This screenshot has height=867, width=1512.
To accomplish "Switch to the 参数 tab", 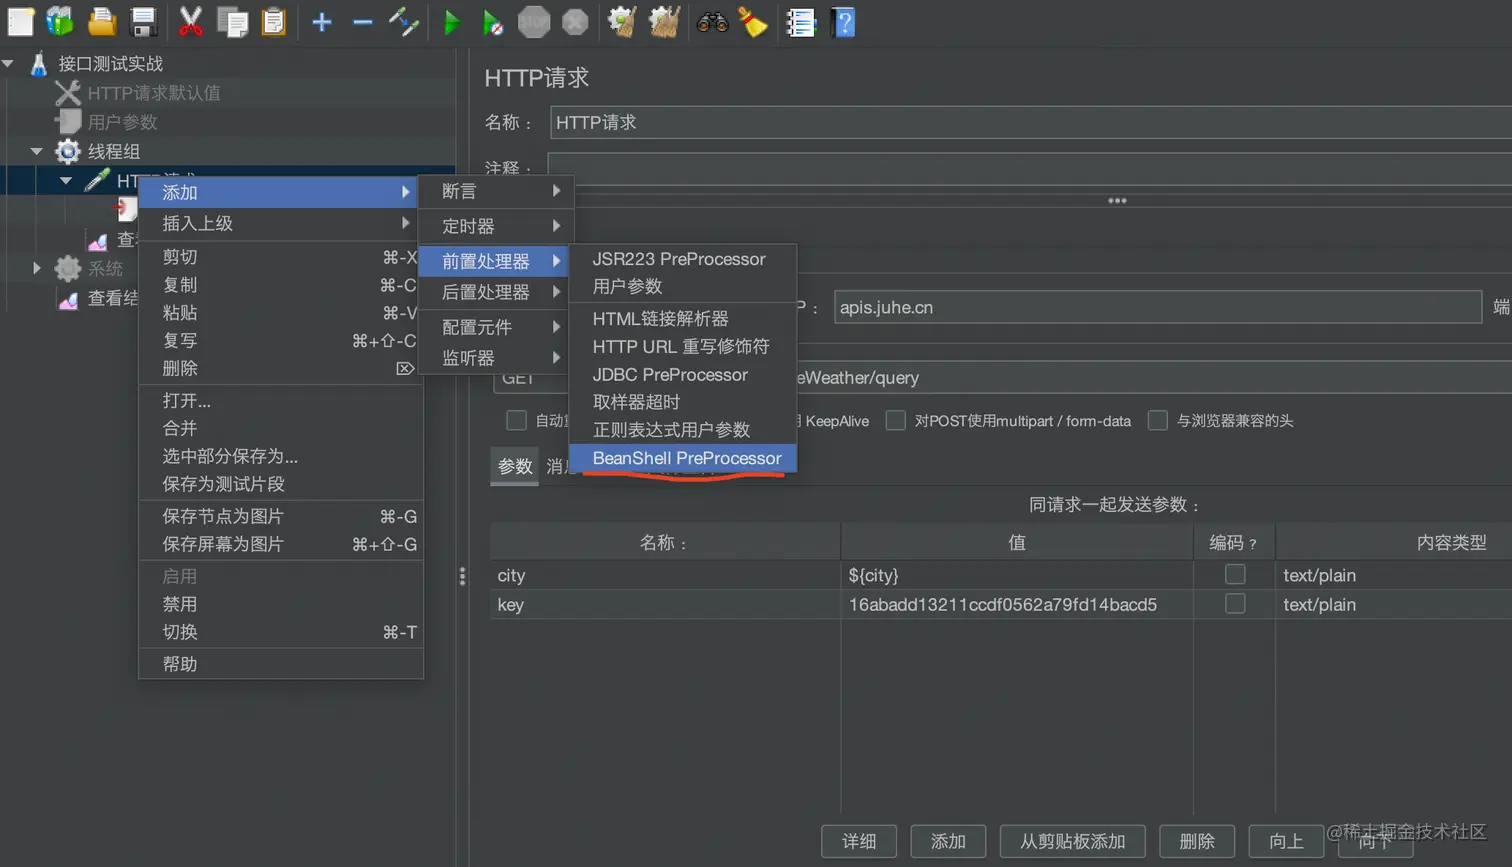I will [x=515, y=467].
